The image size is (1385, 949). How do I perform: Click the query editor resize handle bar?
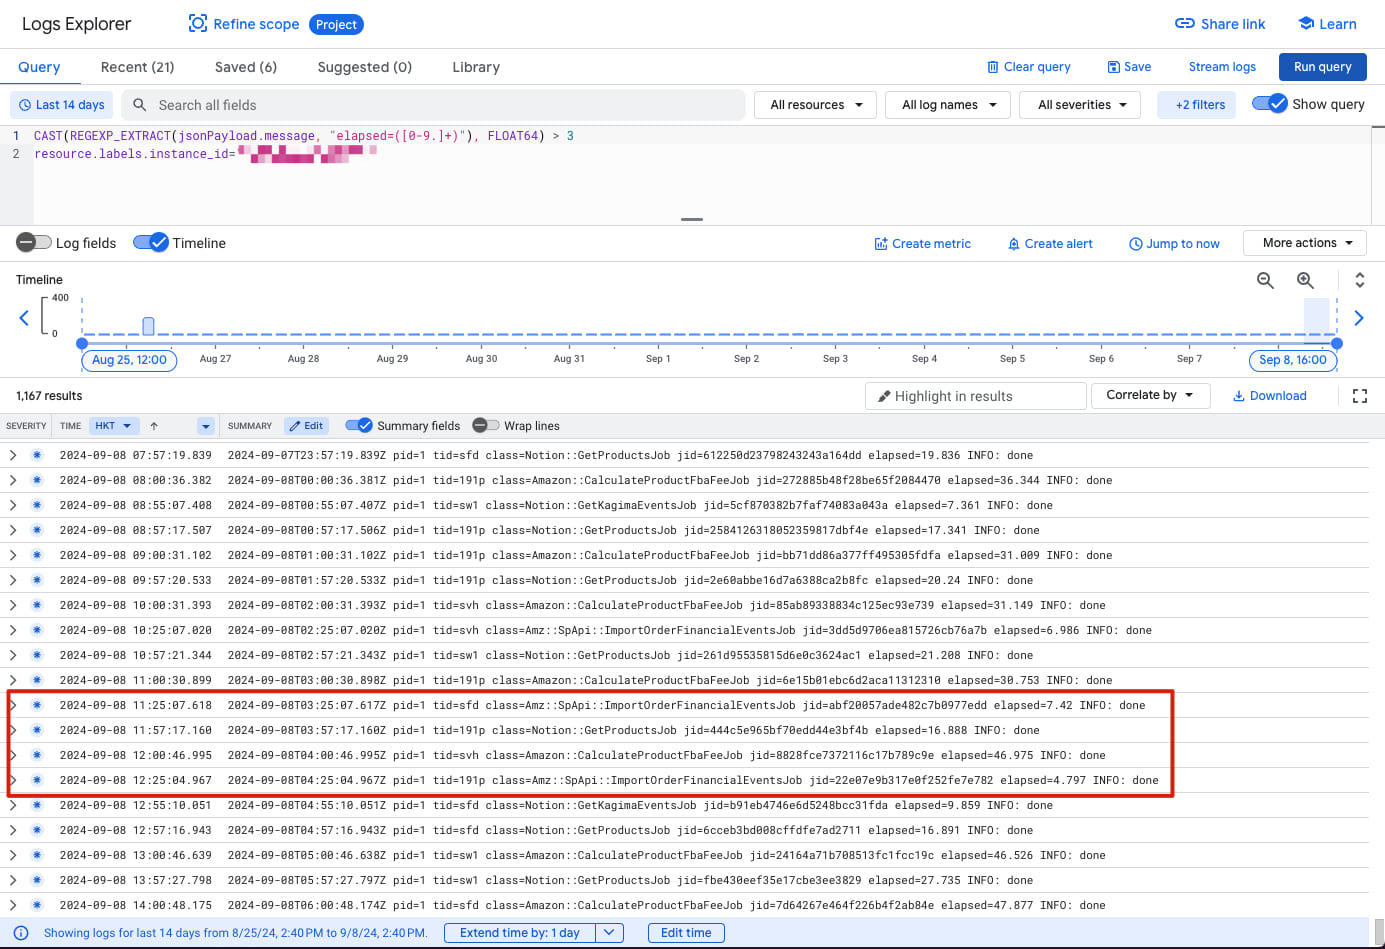click(x=692, y=219)
